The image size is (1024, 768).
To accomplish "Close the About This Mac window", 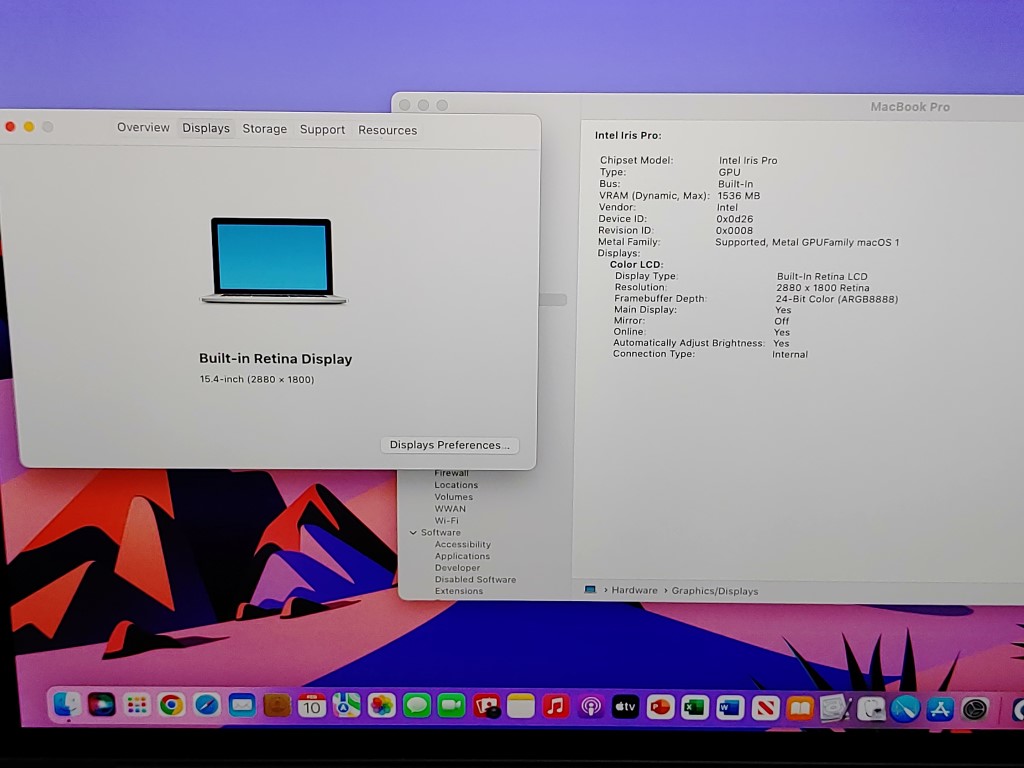I will pos(10,127).
